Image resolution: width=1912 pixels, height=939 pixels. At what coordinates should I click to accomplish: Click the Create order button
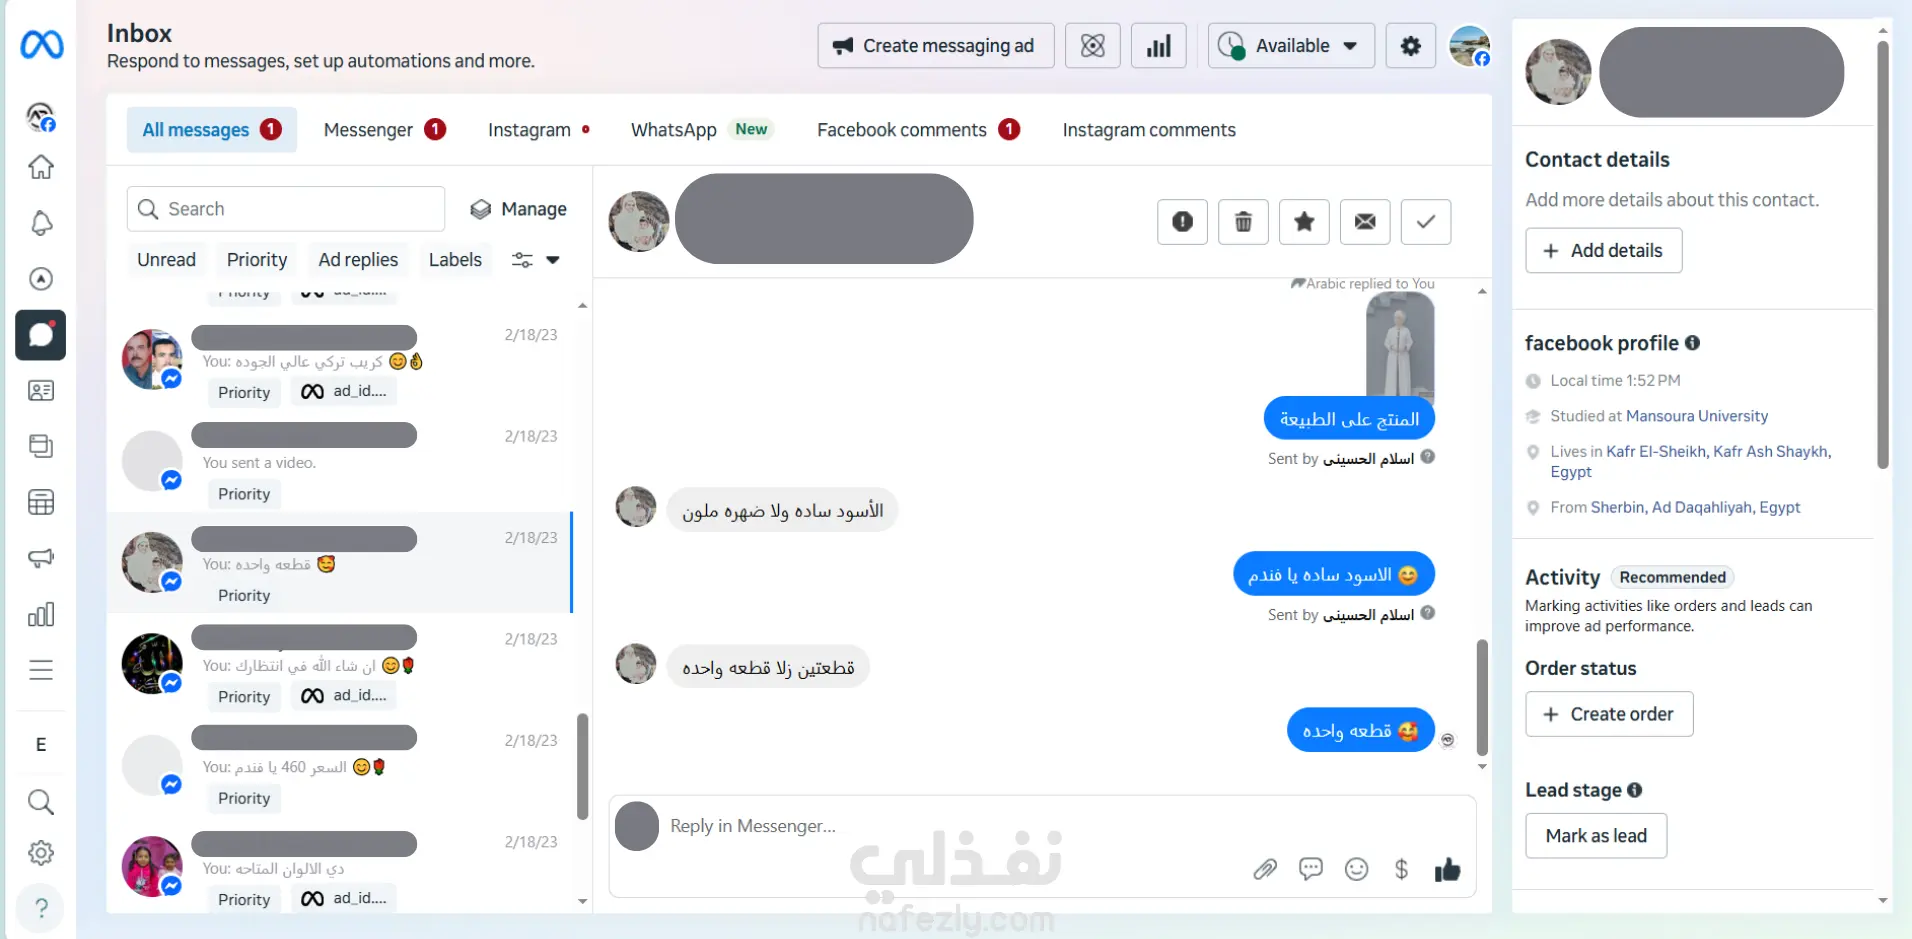tap(1609, 714)
